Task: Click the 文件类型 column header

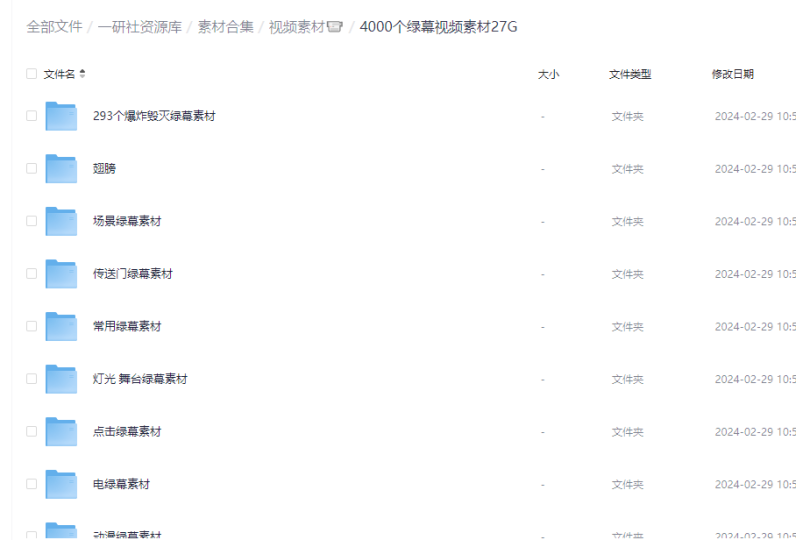Action: click(x=630, y=74)
